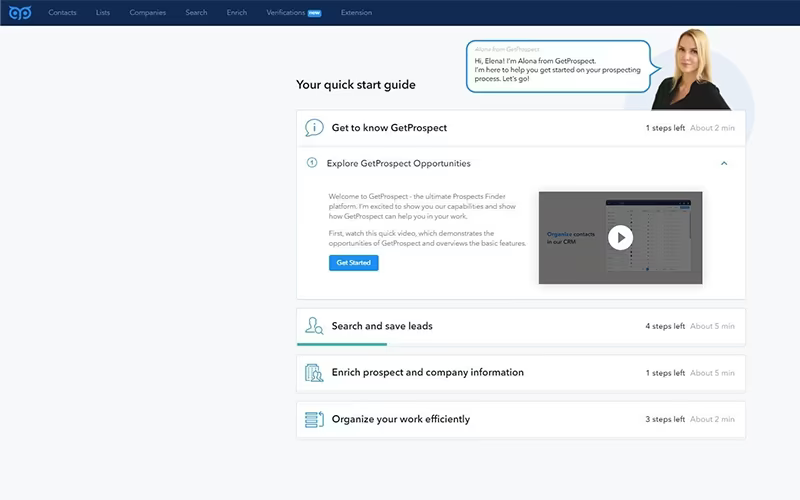Open the Lists menu

click(103, 12)
